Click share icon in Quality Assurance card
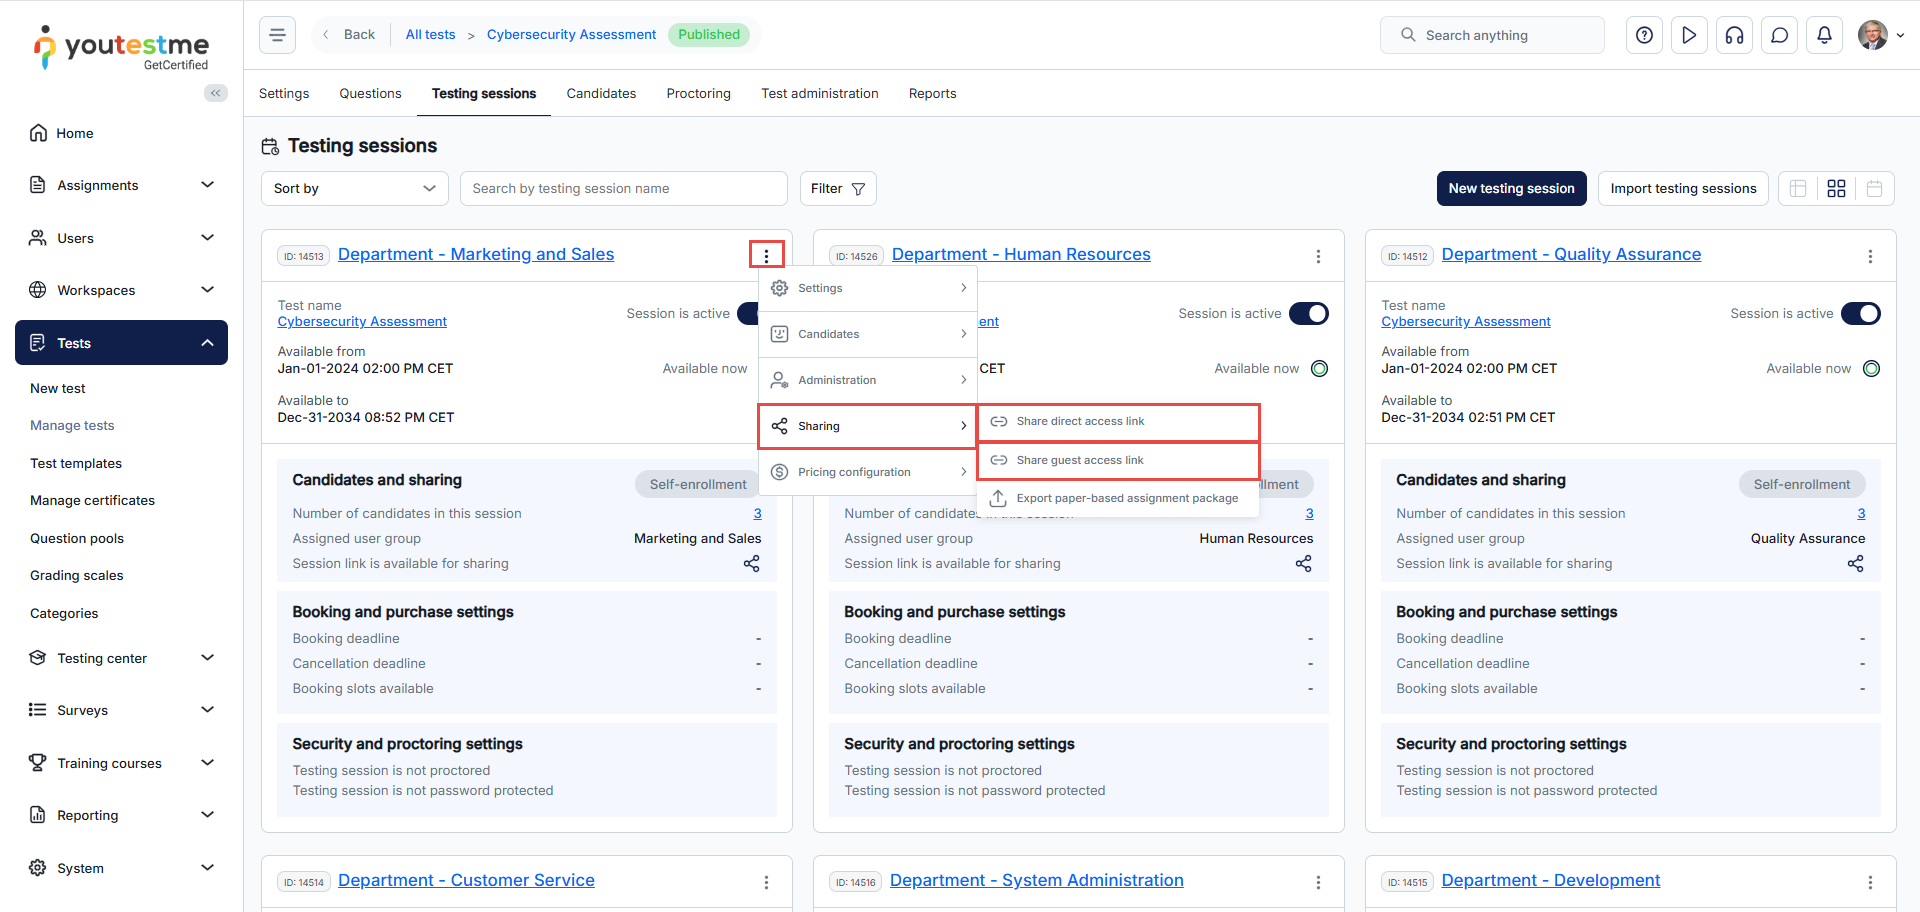This screenshot has width=1920, height=912. [x=1855, y=564]
